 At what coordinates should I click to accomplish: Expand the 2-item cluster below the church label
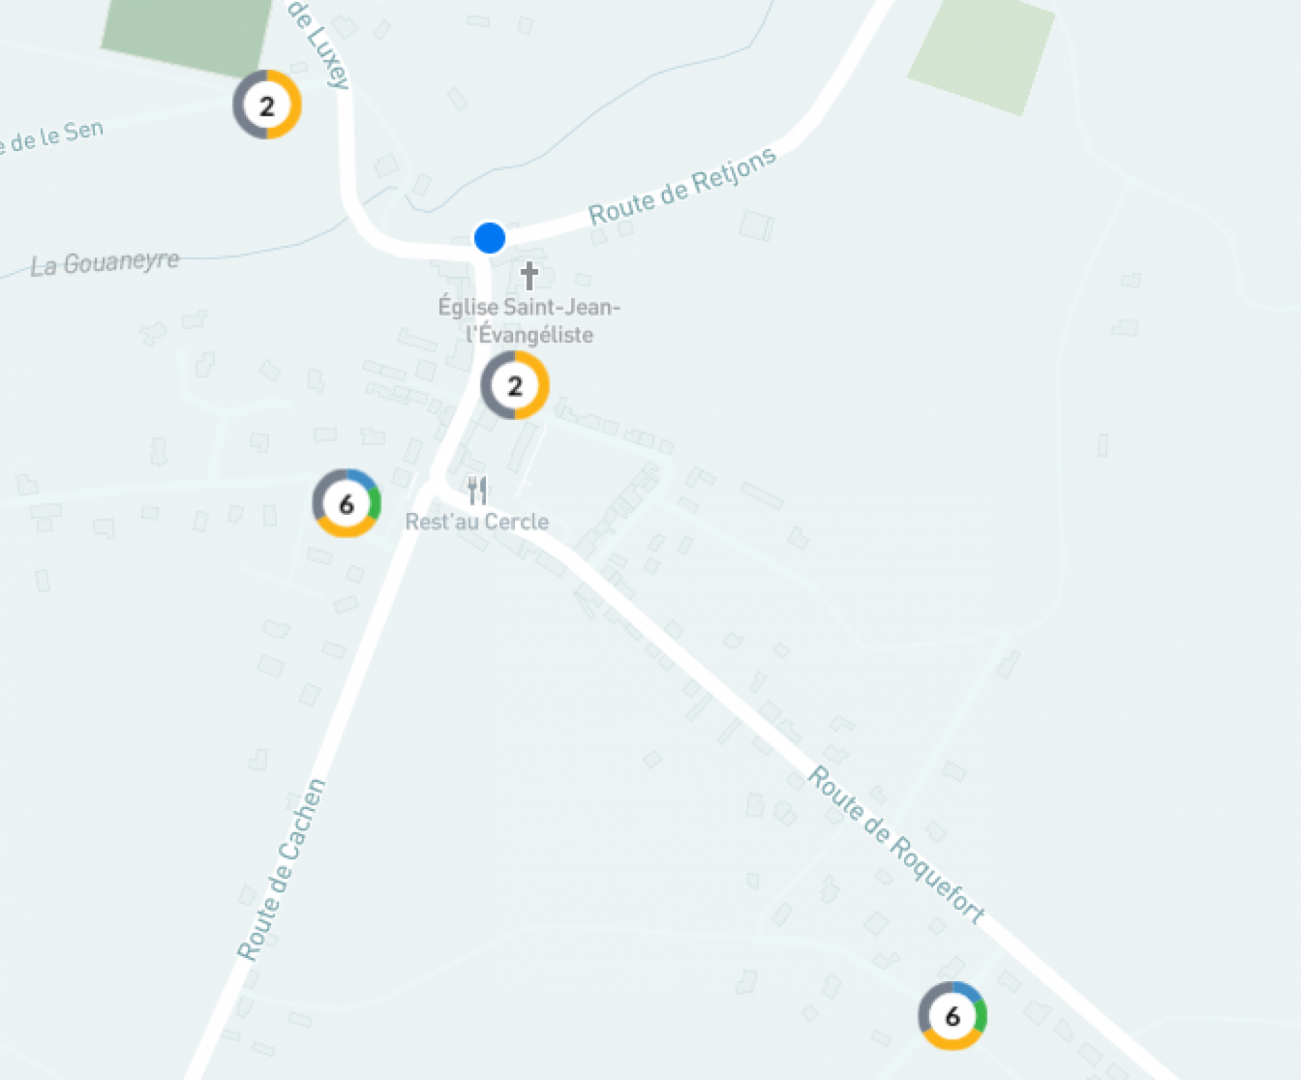[515, 385]
